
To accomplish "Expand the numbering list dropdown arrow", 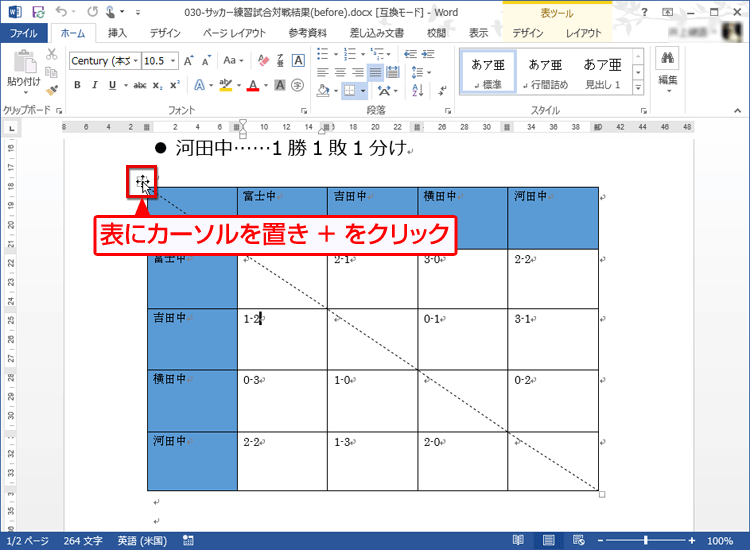I will (363, 54).
